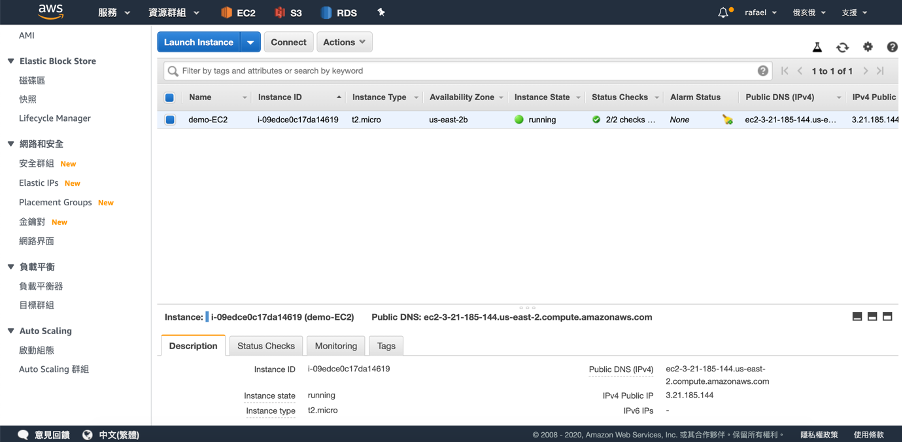The width and height of the screenshot is (902, 442).
Task: Collapse the Elastic Block Store section
Action: point(11,61)
